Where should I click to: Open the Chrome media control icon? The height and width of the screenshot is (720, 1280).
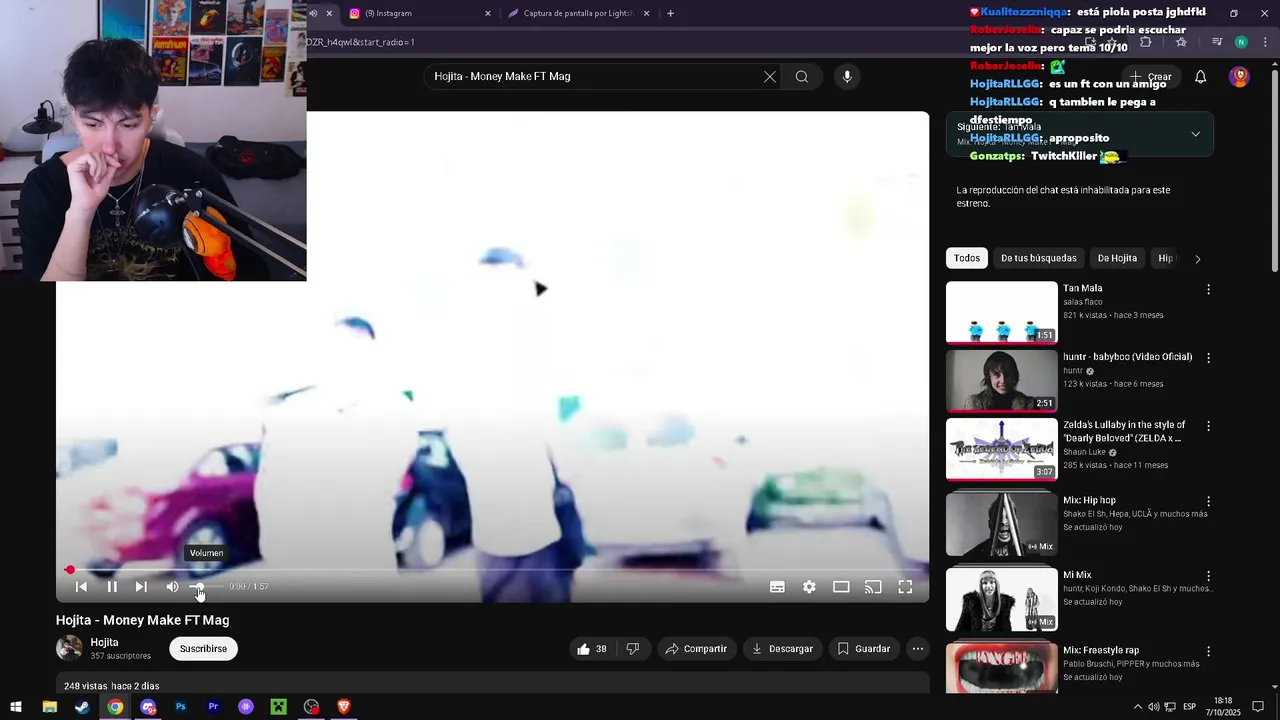[x=1217, y=42]
